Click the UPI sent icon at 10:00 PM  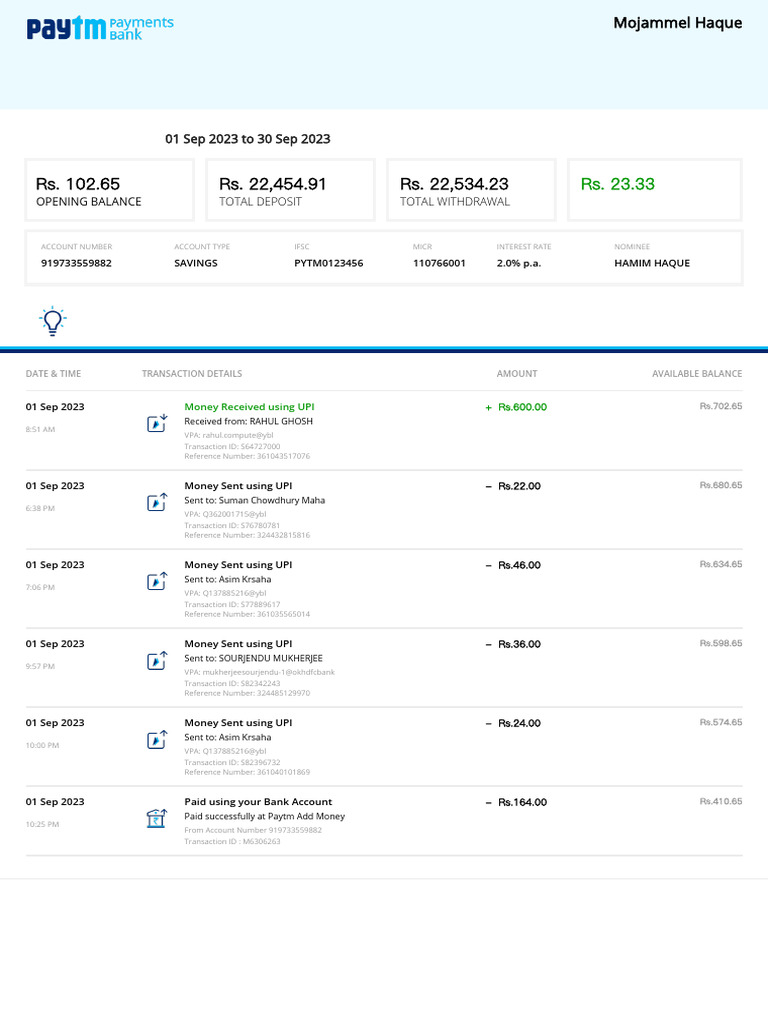tap(157, 740)
